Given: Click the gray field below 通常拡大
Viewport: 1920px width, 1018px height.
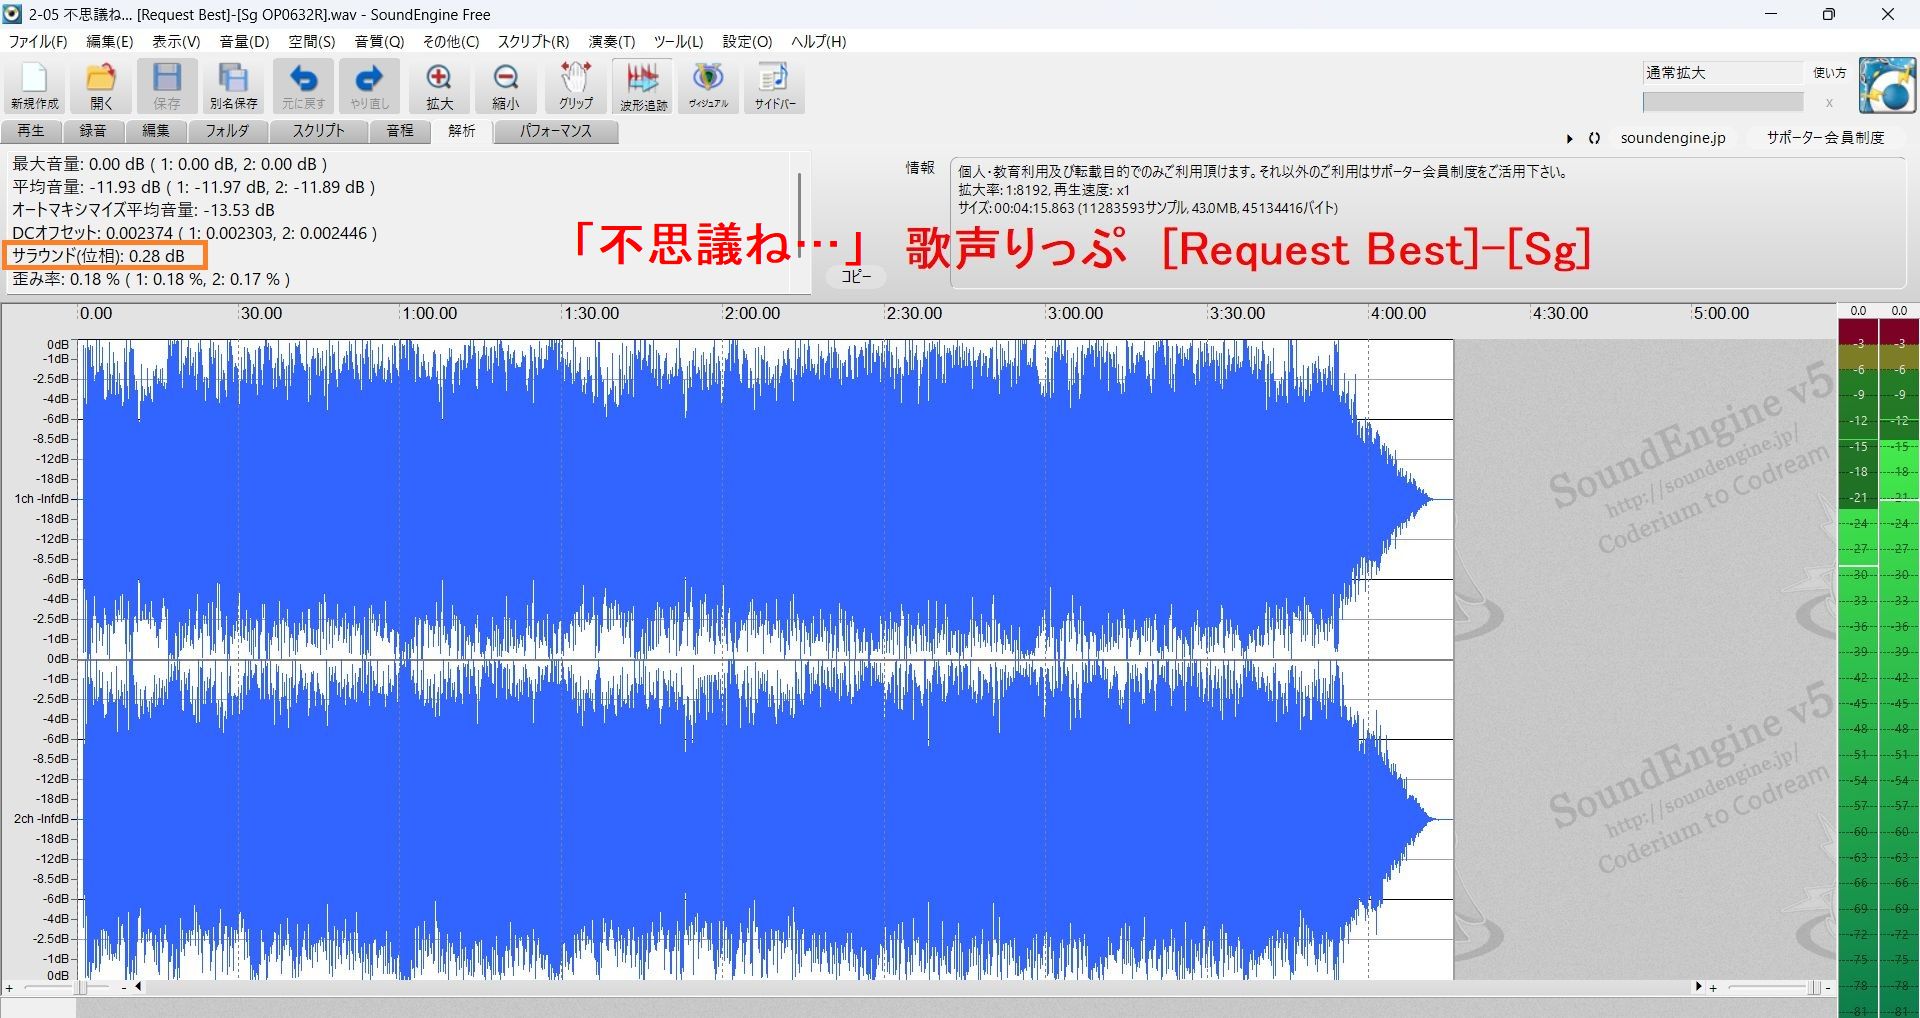Looking at the screenshot, I should tap(1722, 102).
